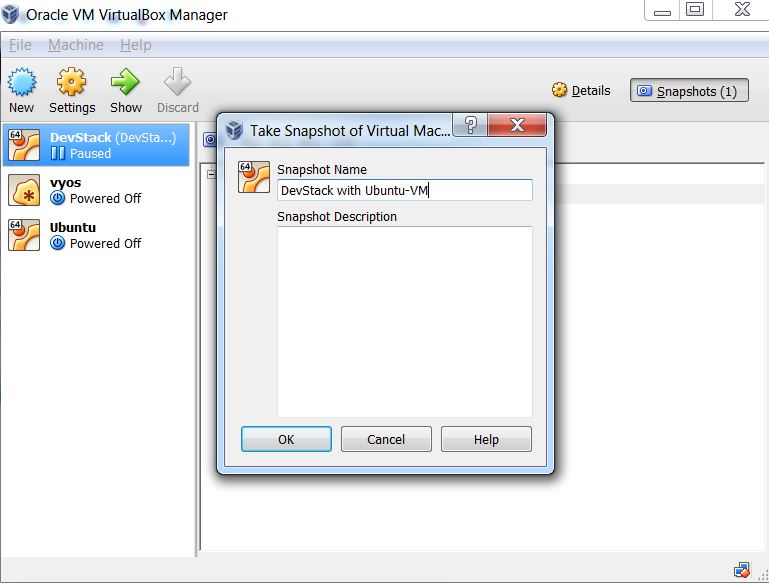Maximize the VirtualBox Manager window
This screenshot has width=769, height=584.
click(695, 10)
